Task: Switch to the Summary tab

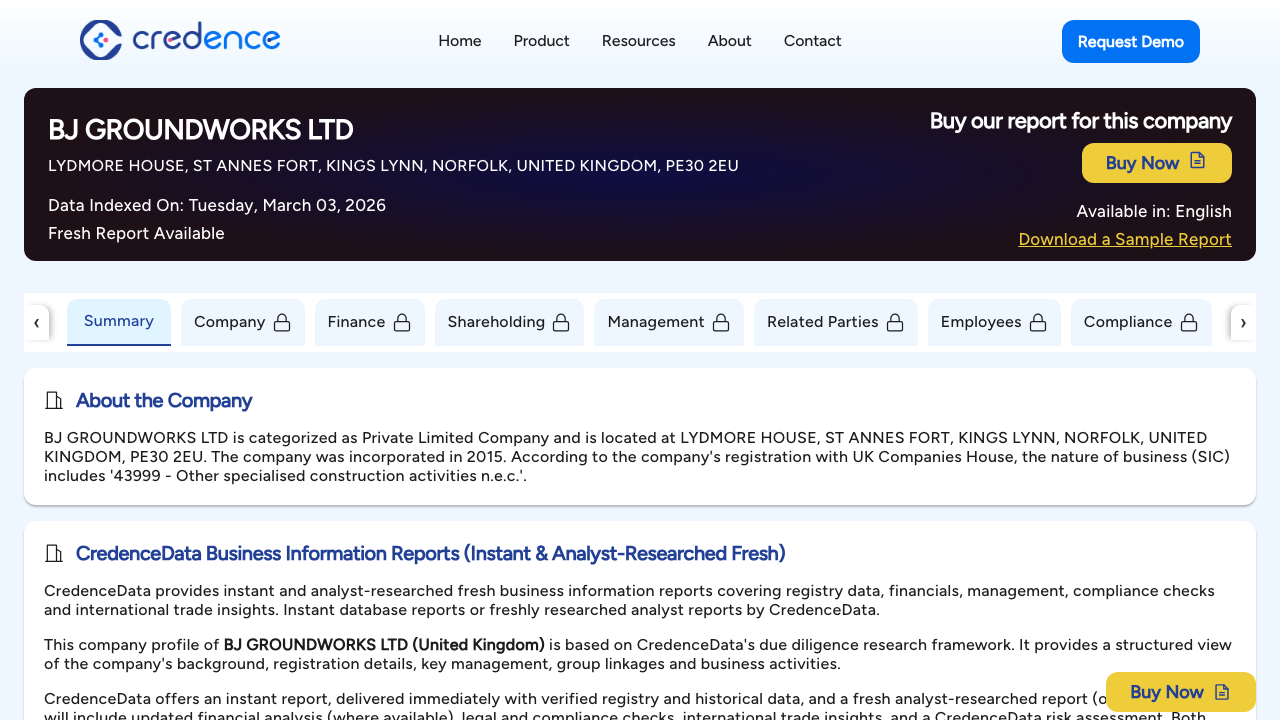Action: pos(118,321)
